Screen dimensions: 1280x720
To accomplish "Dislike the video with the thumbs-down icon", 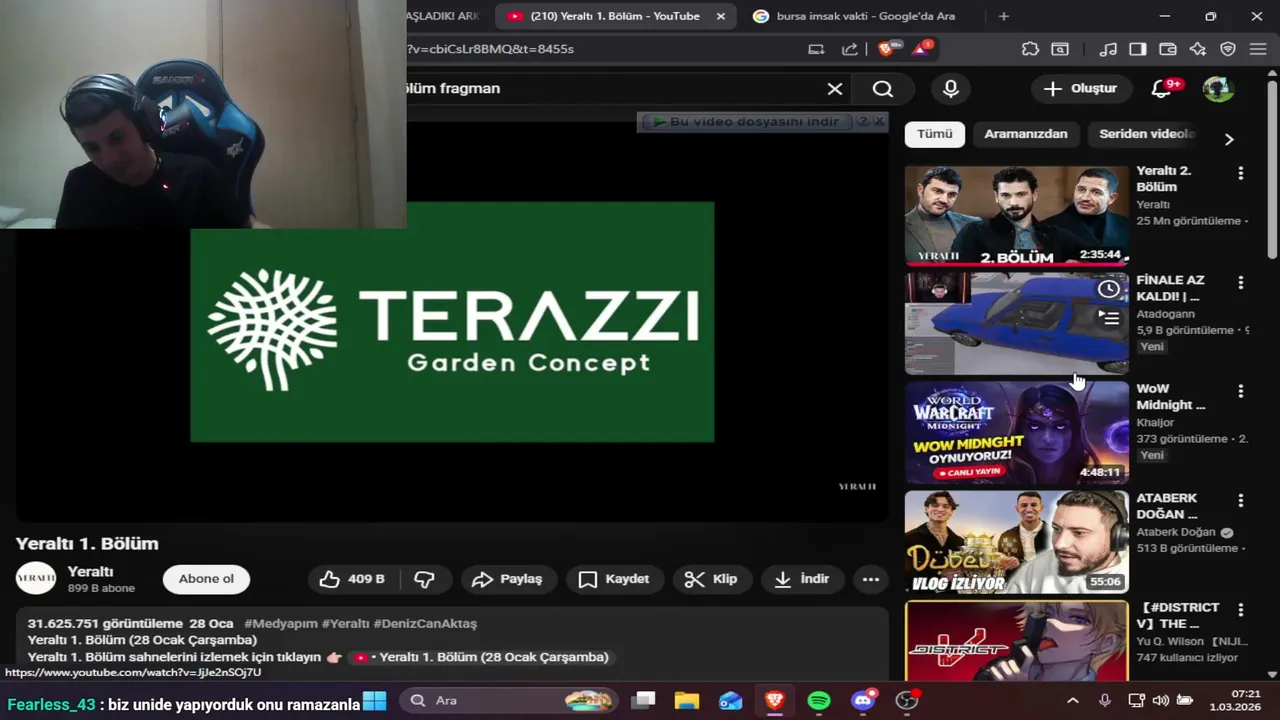I will [x=425, y=579].
